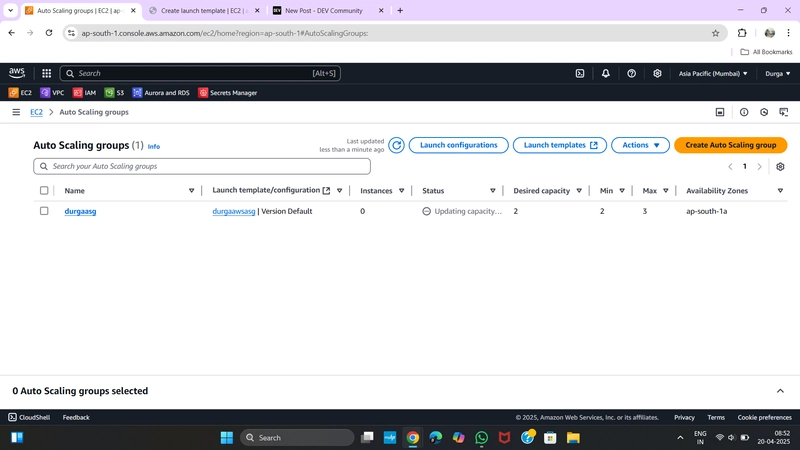The width and height of the screenshot is (800, 450).
Task: Expand the selected groups details panel
Action: click(780, 391)
